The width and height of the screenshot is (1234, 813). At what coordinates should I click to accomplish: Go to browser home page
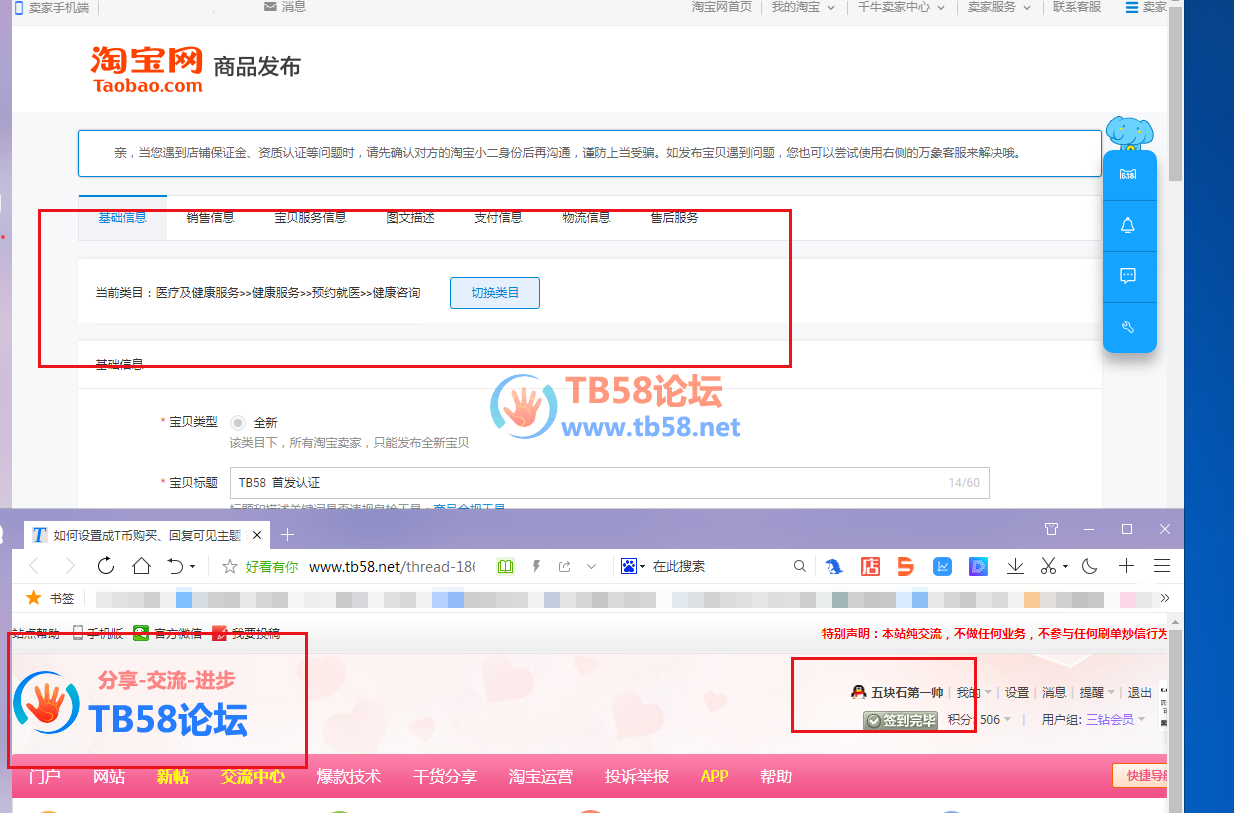141,566
